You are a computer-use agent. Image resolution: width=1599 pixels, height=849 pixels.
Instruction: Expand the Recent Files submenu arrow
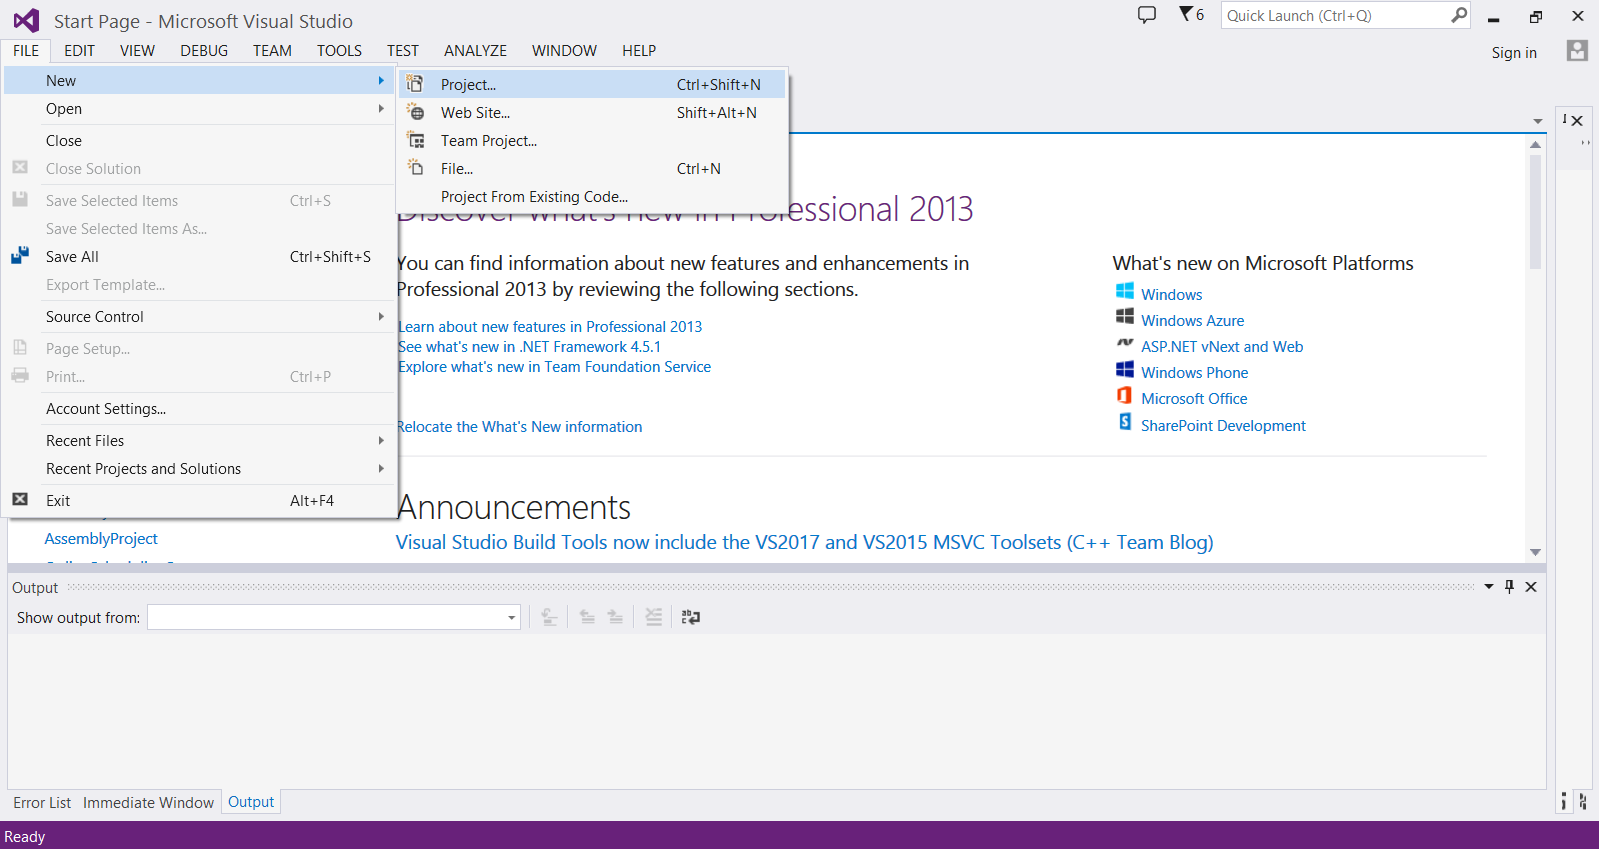pyautogui.click(x=381, y=440)
